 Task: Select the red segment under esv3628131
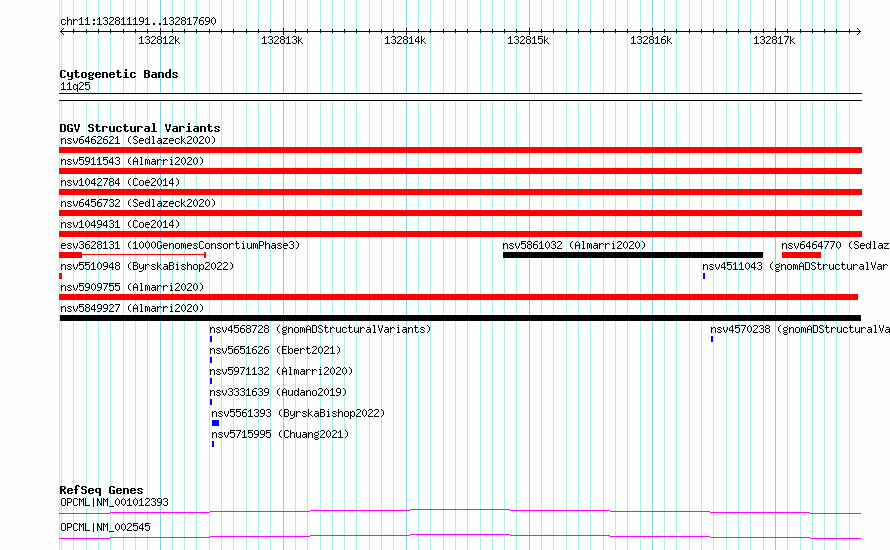tap(71, 255)
